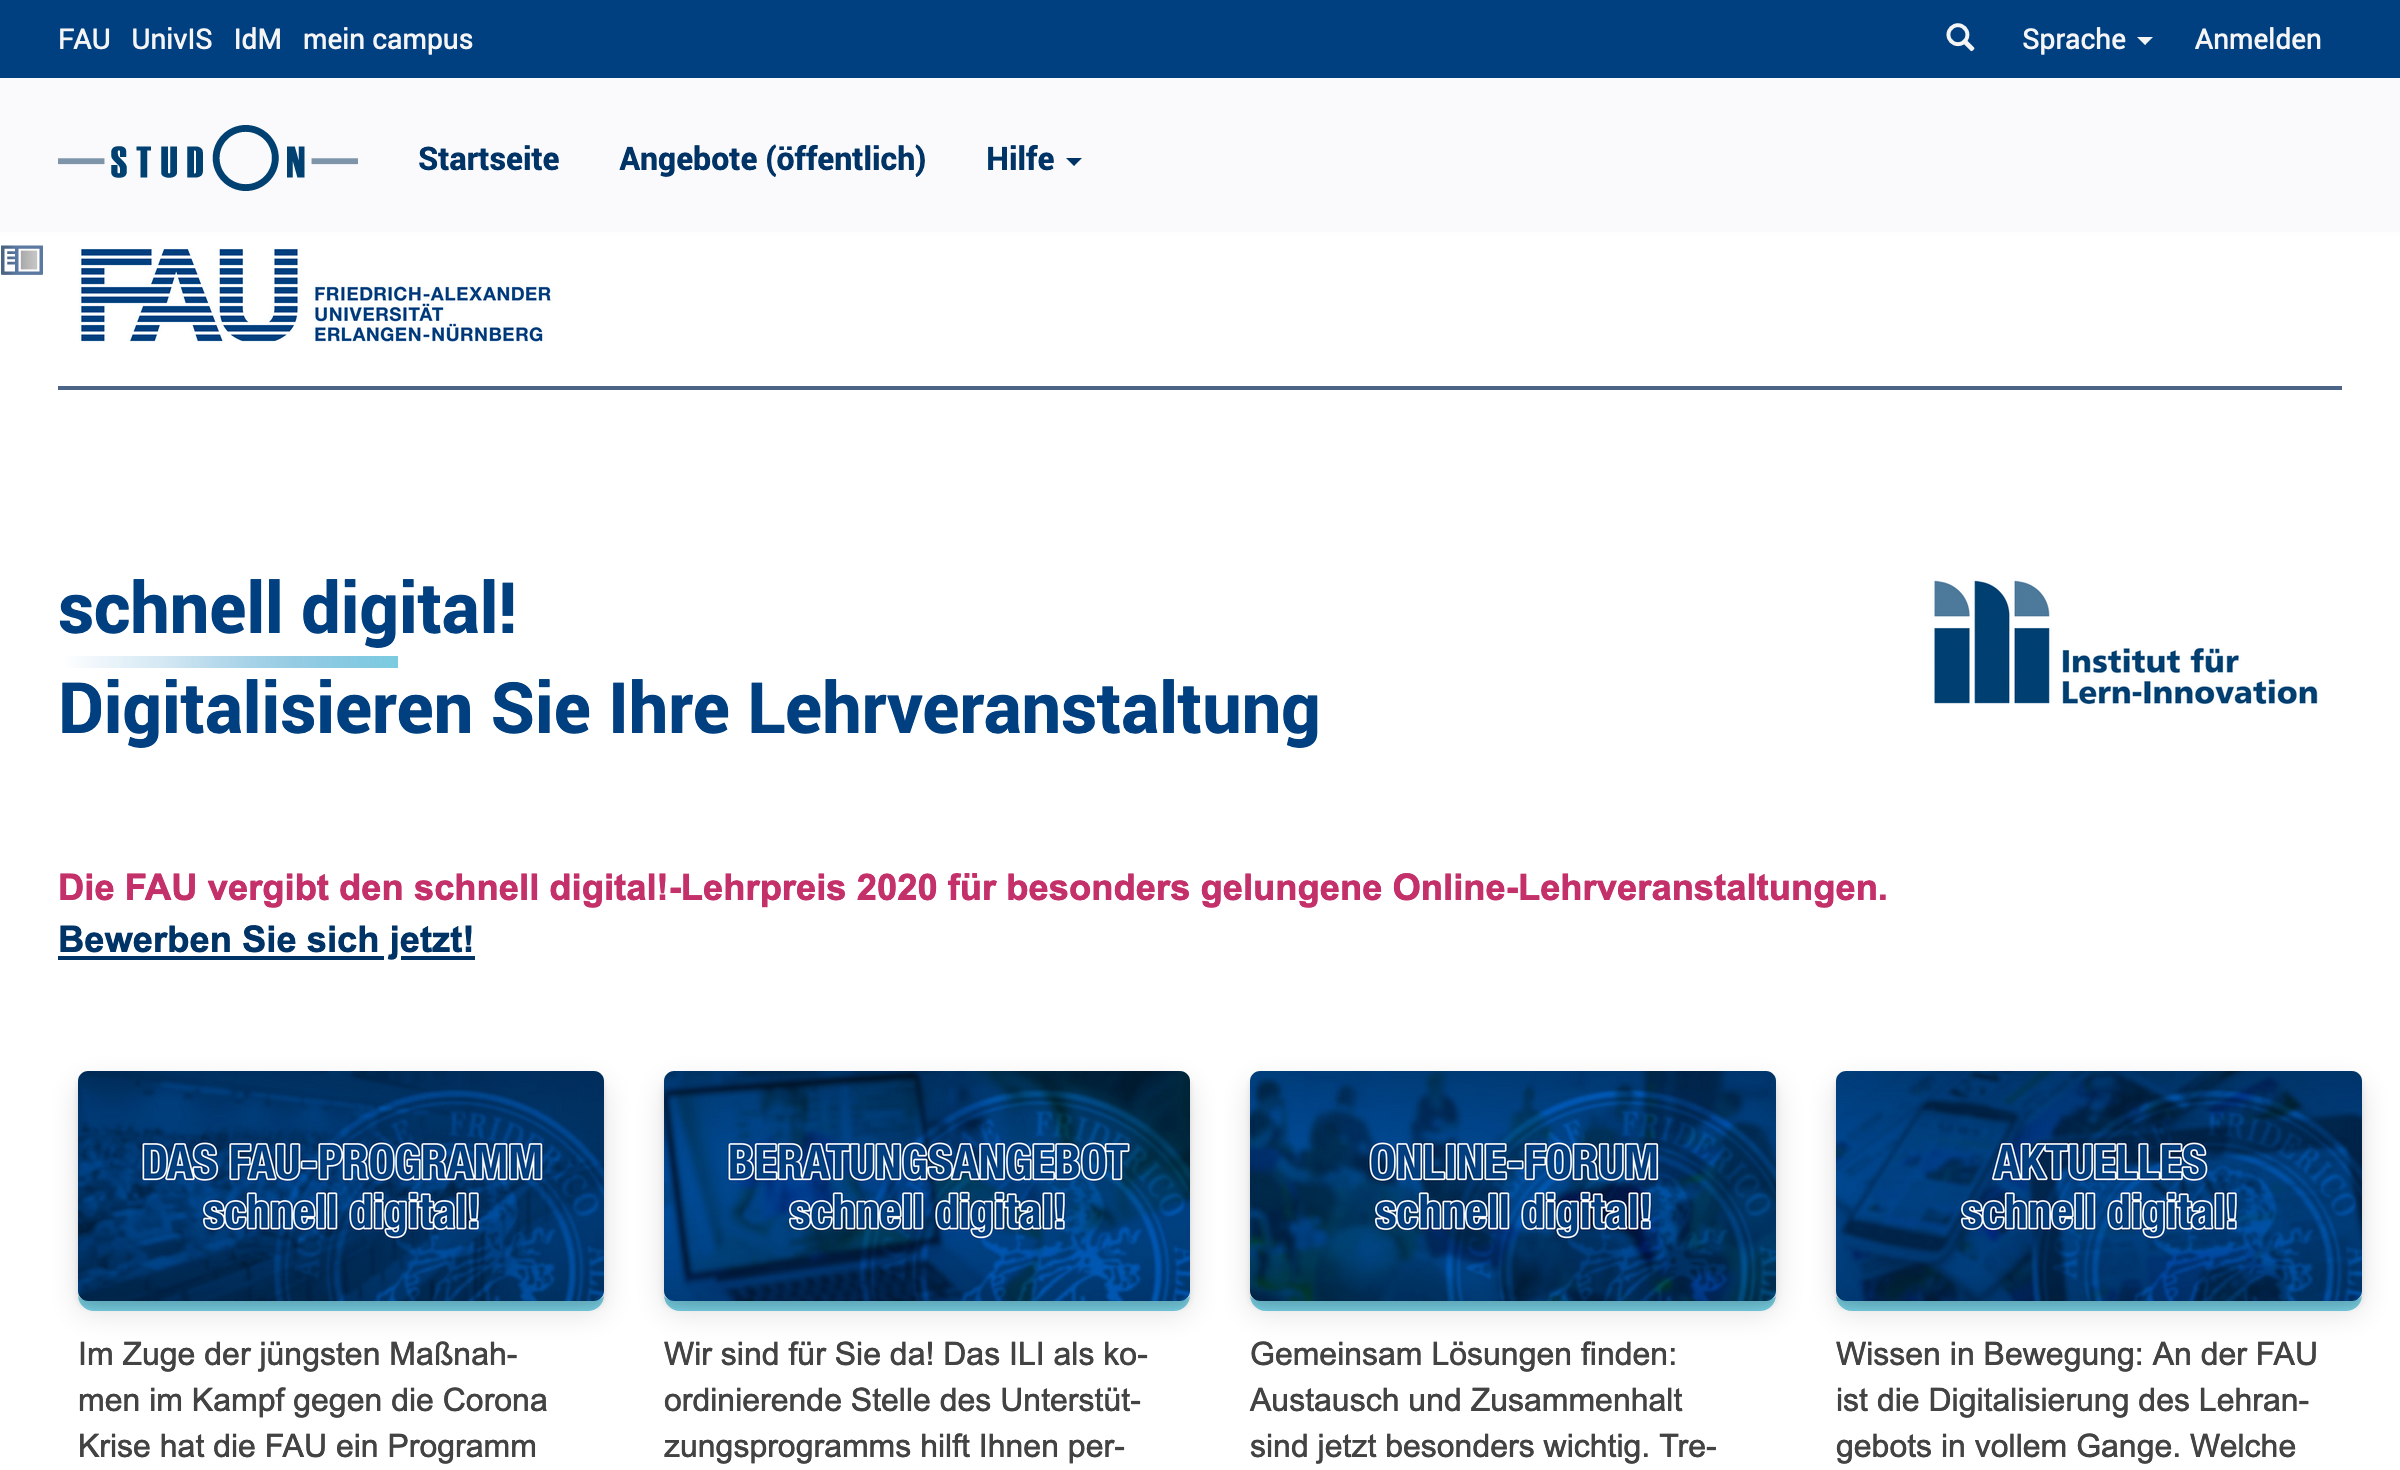
Task: Go to Startseite
Action: pos(488,159)
